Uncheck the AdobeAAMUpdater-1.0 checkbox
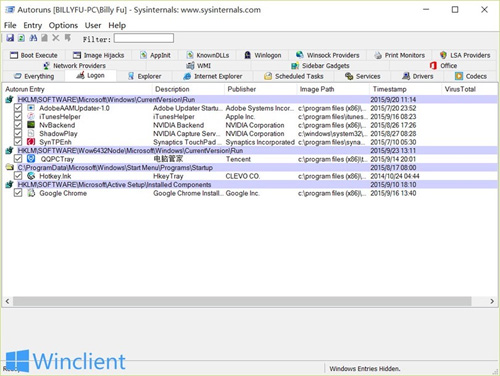Screen dimensions: 500x376 (18, 108)
